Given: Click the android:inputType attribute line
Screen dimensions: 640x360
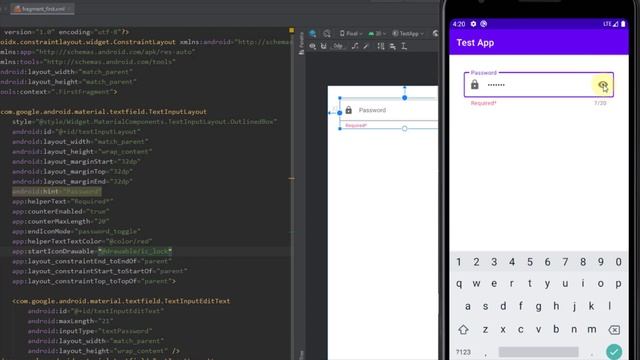Looking at the screenshot, I should (x=90, y=331).
